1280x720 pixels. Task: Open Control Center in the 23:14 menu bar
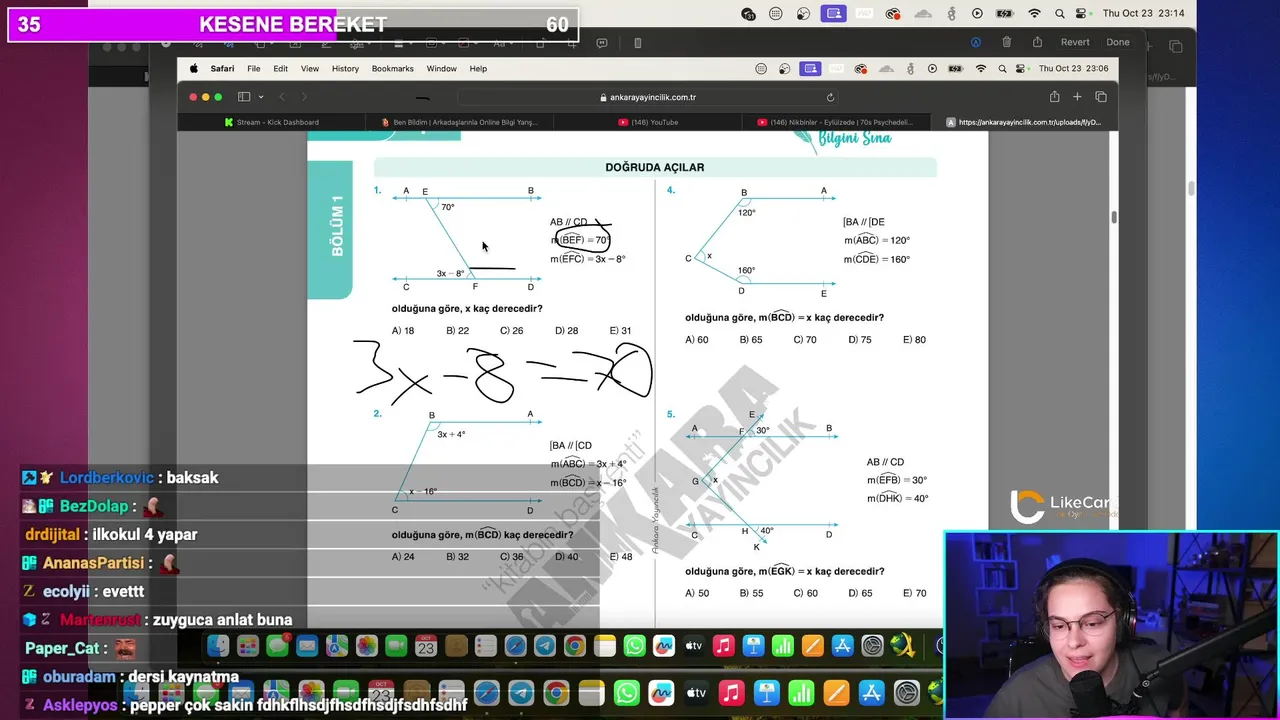click(x=1081, y=13)
